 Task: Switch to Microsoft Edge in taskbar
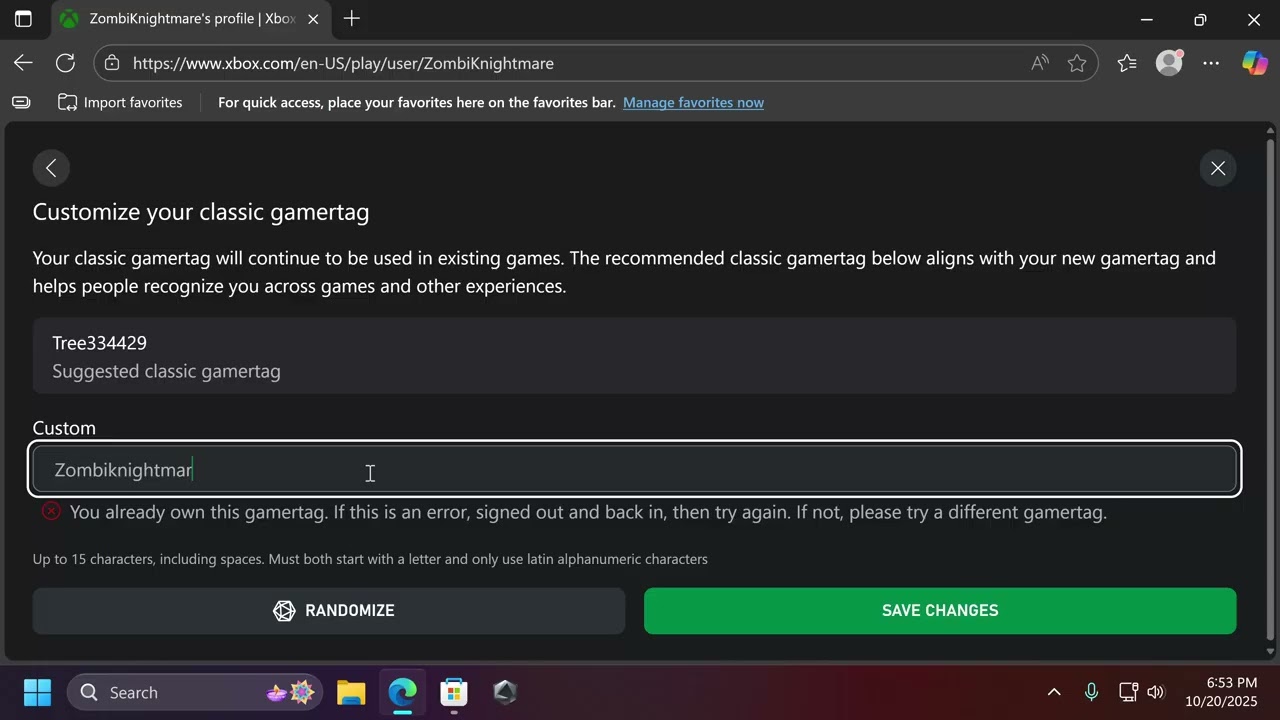click(x=402, y=692)
